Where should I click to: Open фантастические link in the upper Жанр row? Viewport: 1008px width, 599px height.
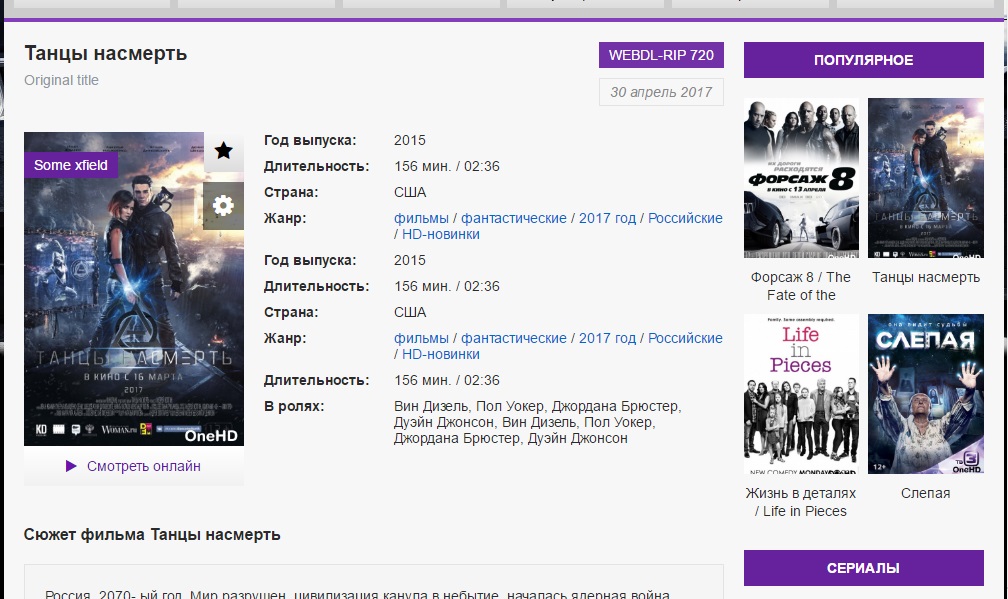[x=514, y=219]
